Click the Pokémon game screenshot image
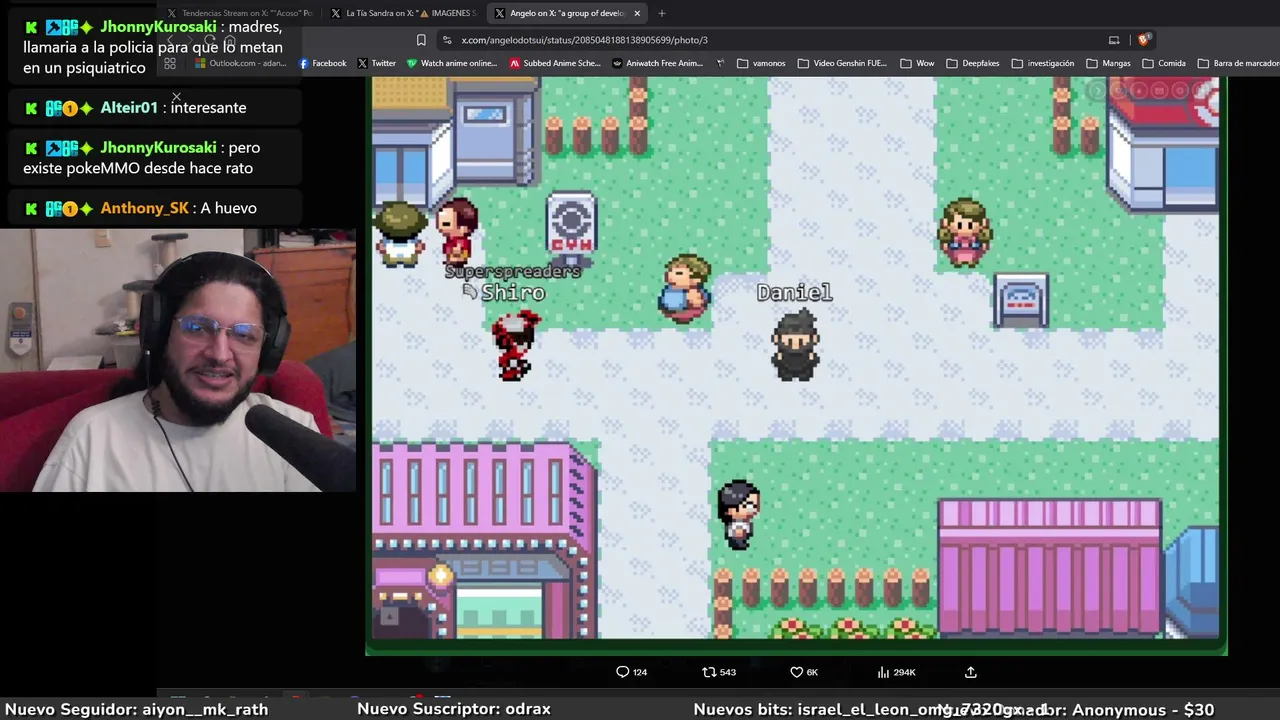The image size is (1280, 720). click(796, 365)
